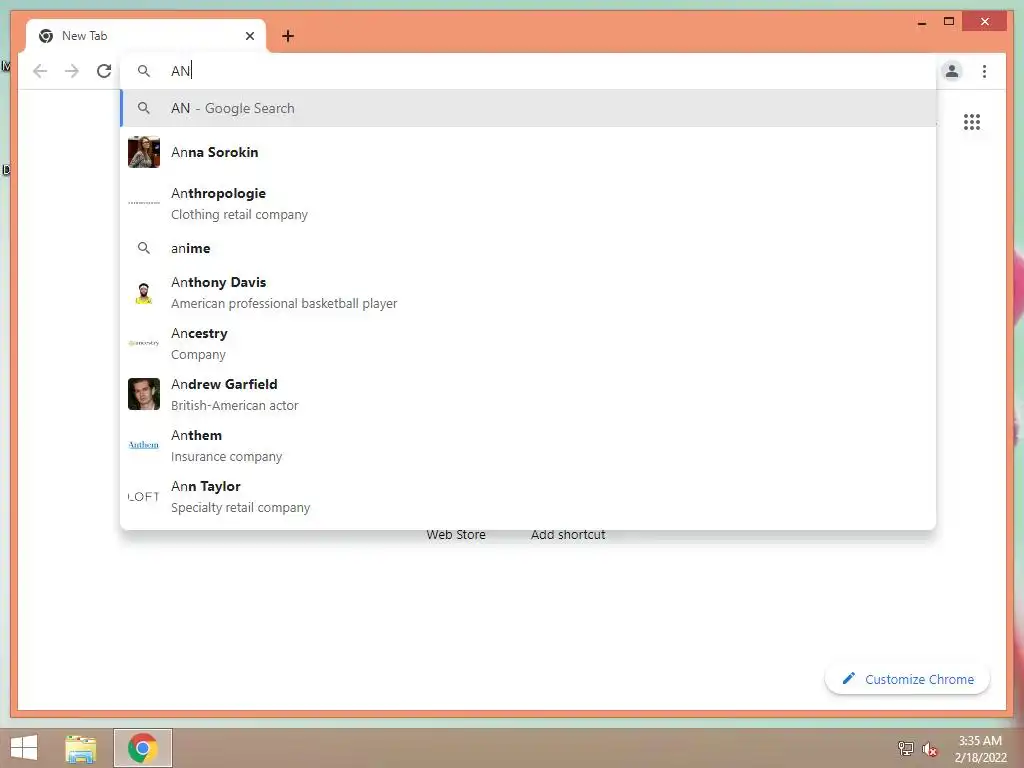Click the Add shortcut button
This screenshot has width=1024, height=768.
[x=568, y=534]
